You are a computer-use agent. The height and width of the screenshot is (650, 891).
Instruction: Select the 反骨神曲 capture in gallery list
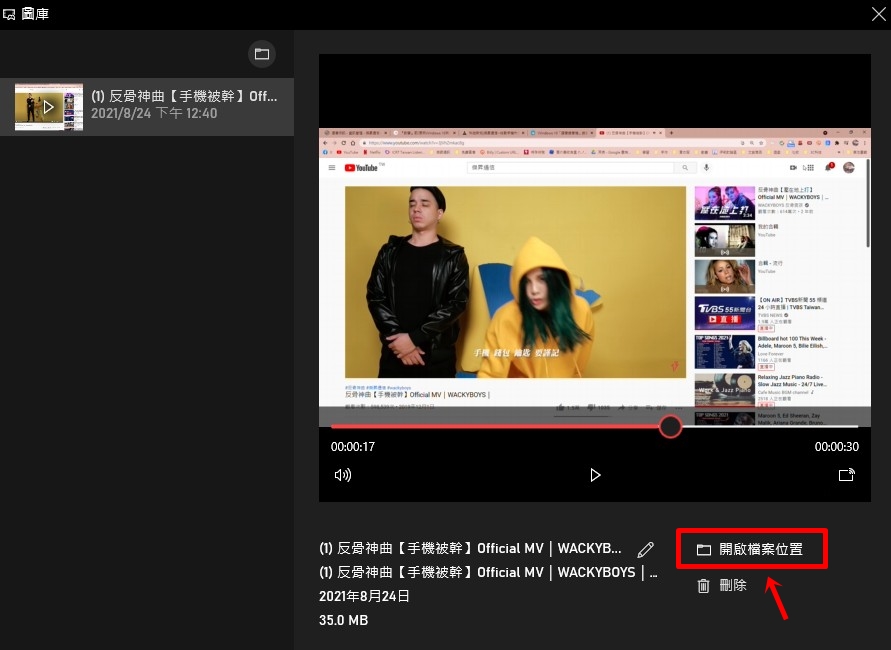[x=147, y=107]
